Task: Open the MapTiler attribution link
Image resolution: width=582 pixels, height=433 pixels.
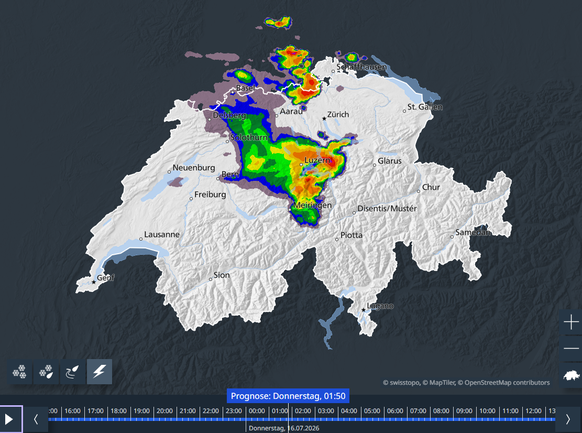Action: (442, 383)
